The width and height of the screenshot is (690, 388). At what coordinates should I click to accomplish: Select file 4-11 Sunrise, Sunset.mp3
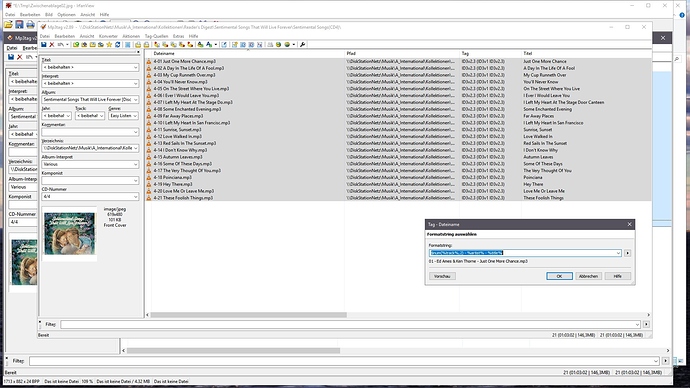(x=177, y=130)
